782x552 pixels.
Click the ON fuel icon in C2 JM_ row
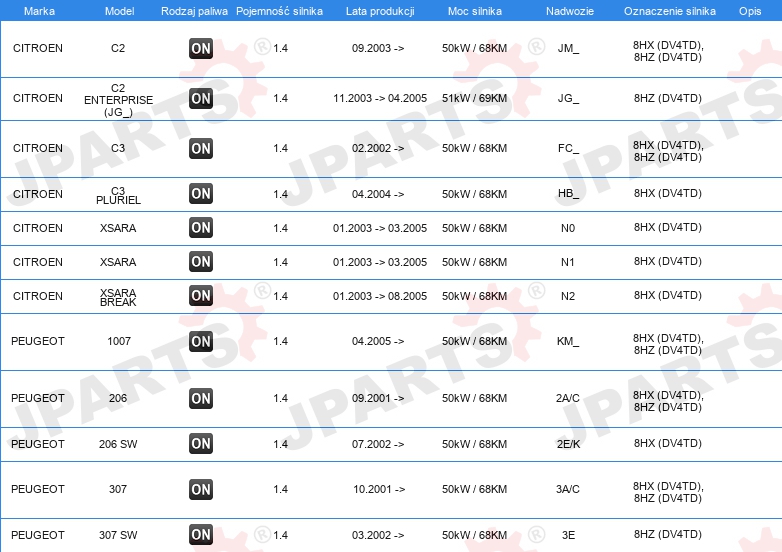coord(201,48)
